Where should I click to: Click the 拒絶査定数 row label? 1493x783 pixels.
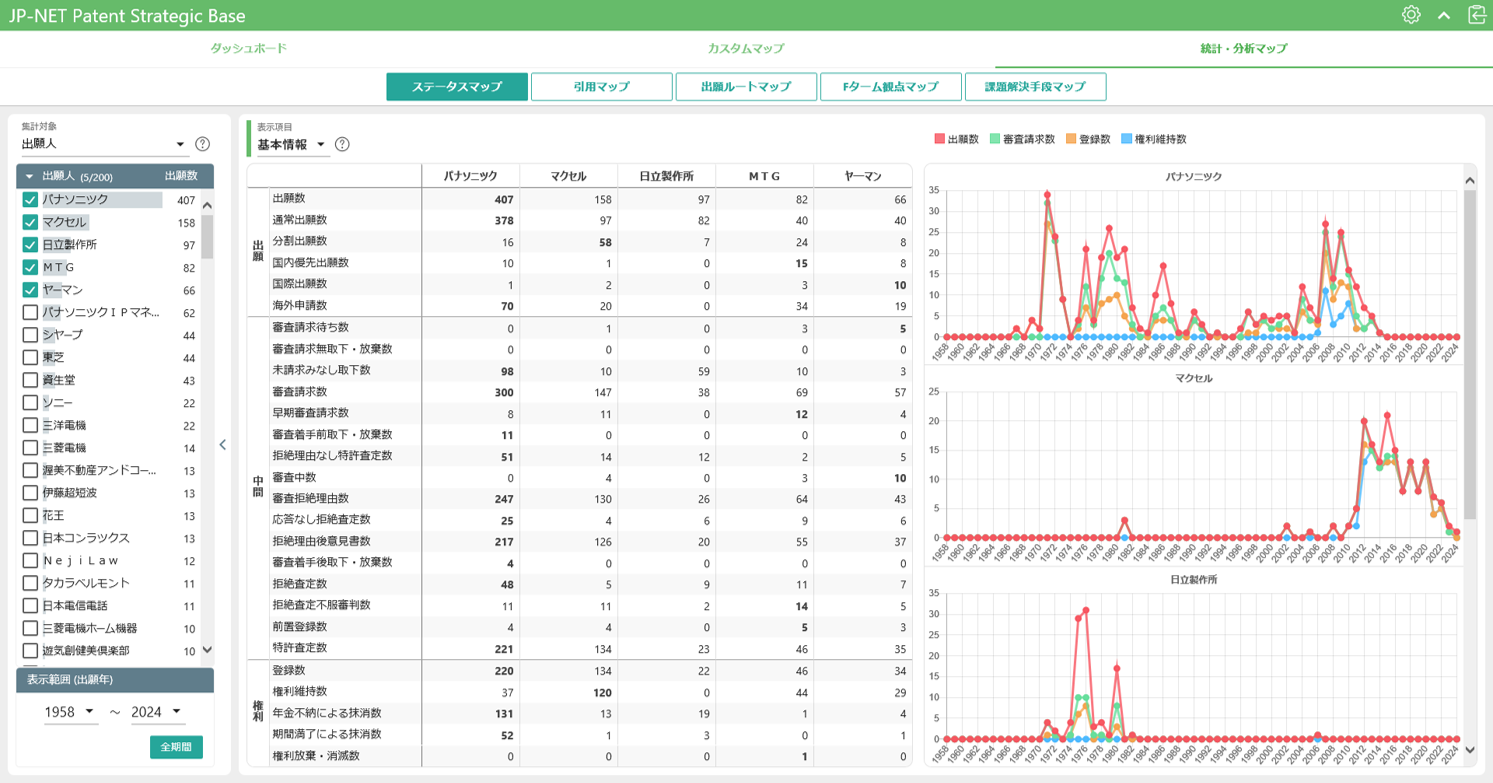(x=300, y=583)
